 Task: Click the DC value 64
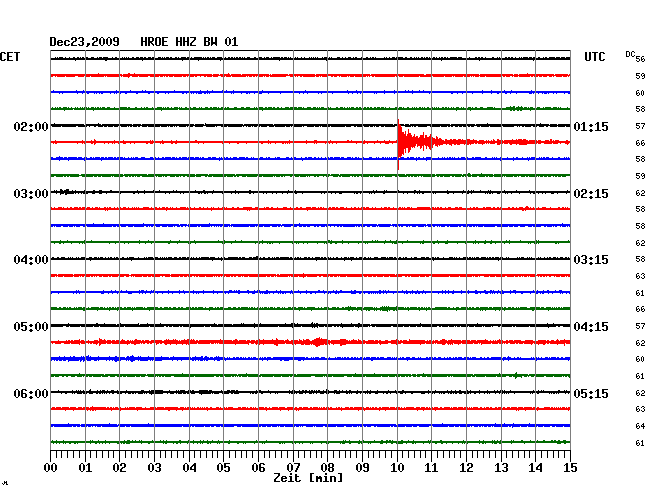click(640, 426)
